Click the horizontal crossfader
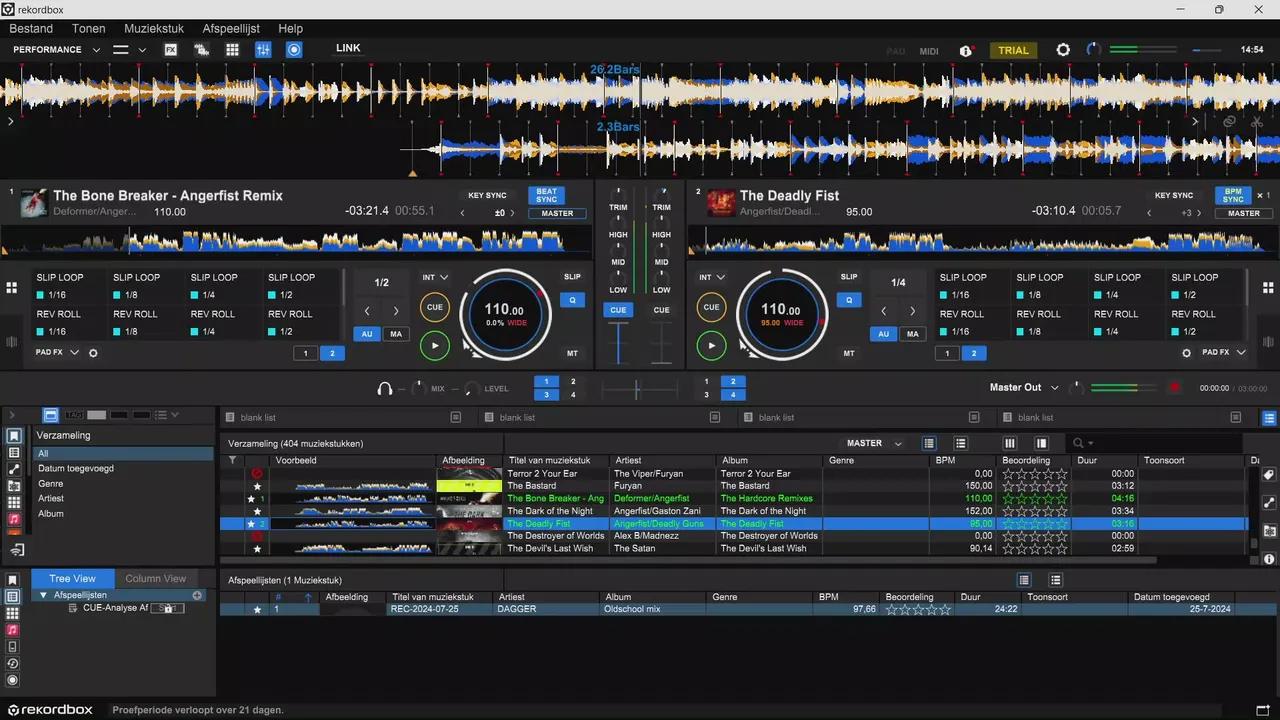 (x=637, y=389)
